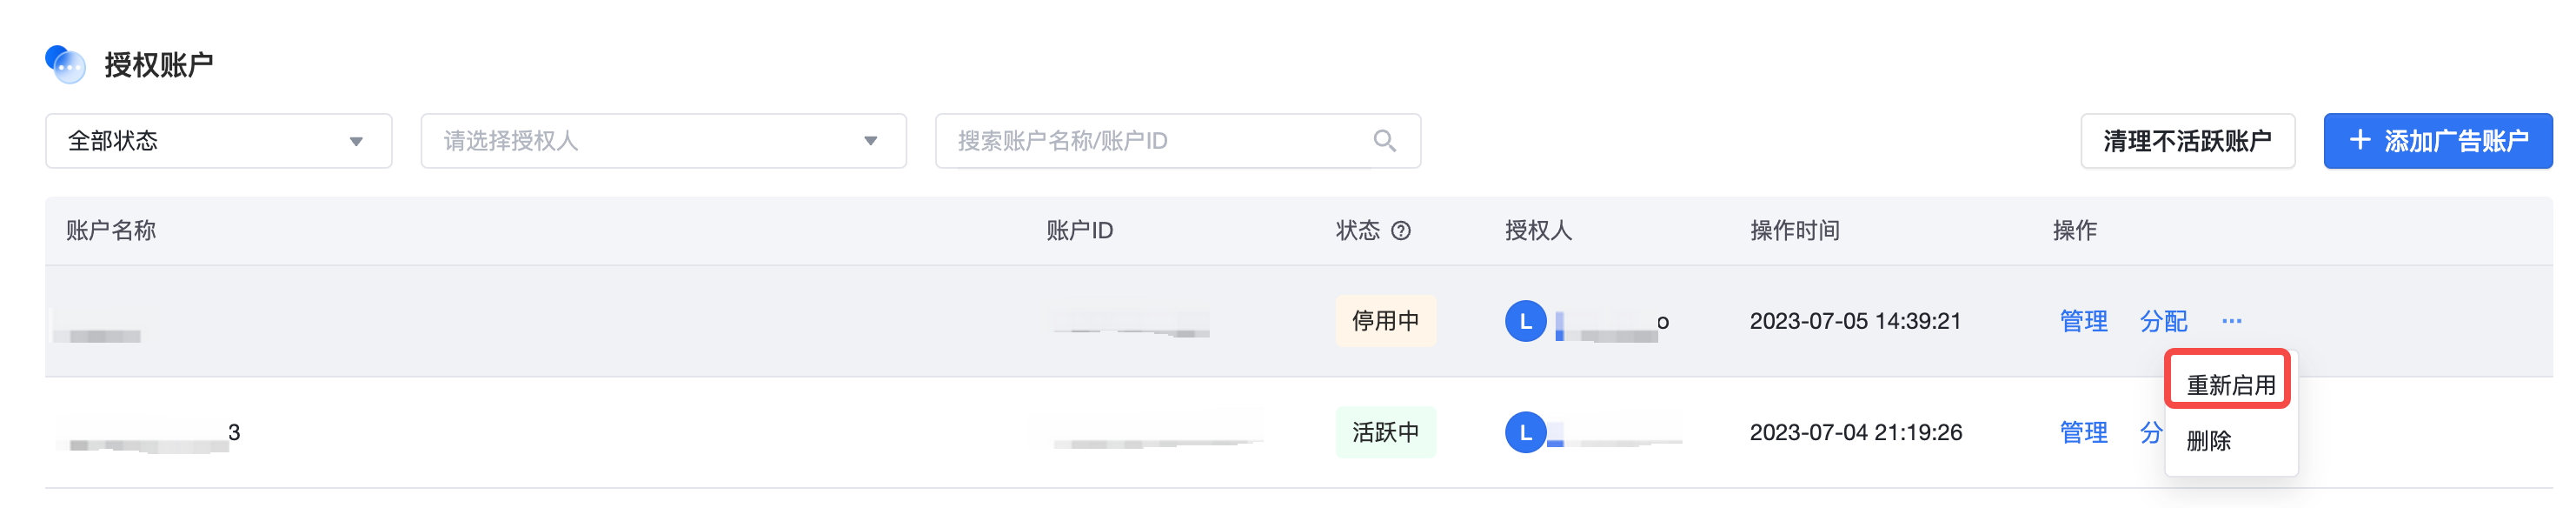
Task: Choose 删除 in the popup menu
Action: coord(2208,440)
